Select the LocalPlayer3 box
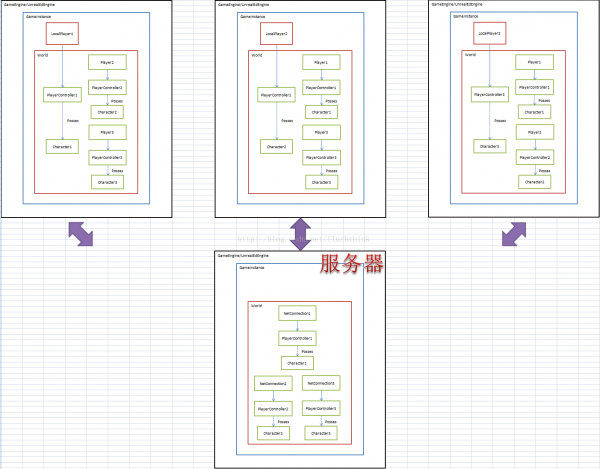This screenshot has width=600, height=469. (489, 33)
